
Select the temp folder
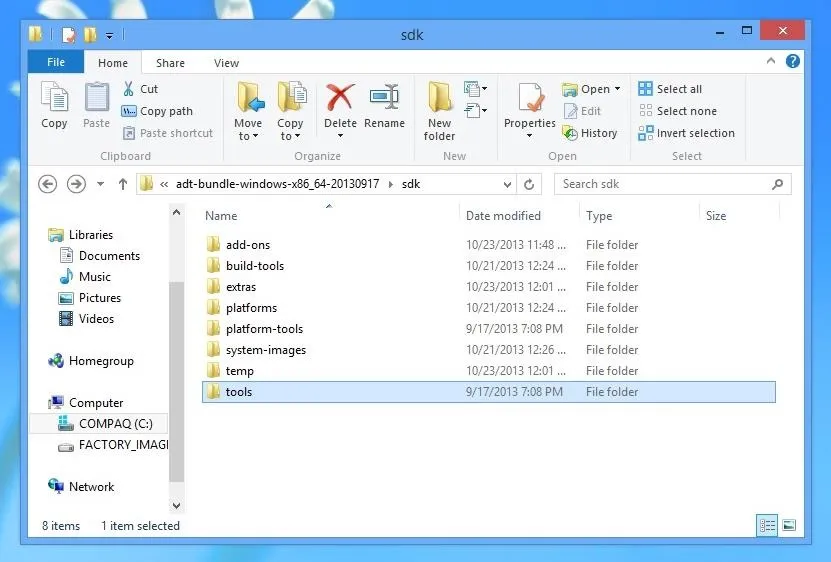click(489, 371)
